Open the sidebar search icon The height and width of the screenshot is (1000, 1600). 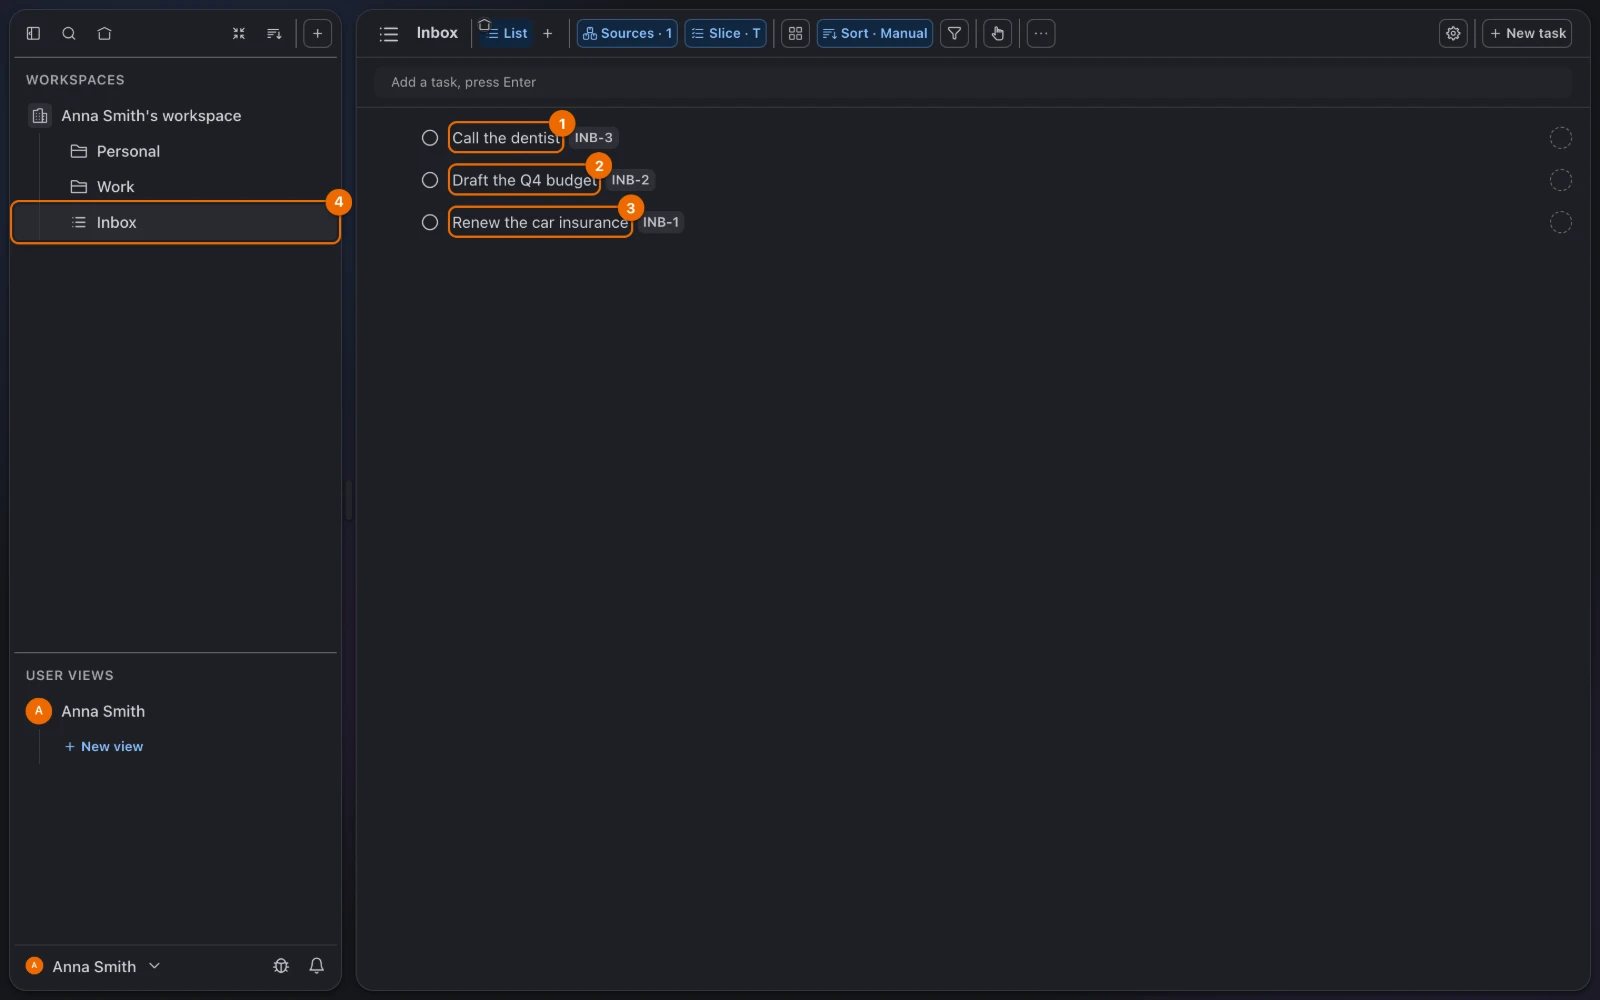[x=69, y=33]
